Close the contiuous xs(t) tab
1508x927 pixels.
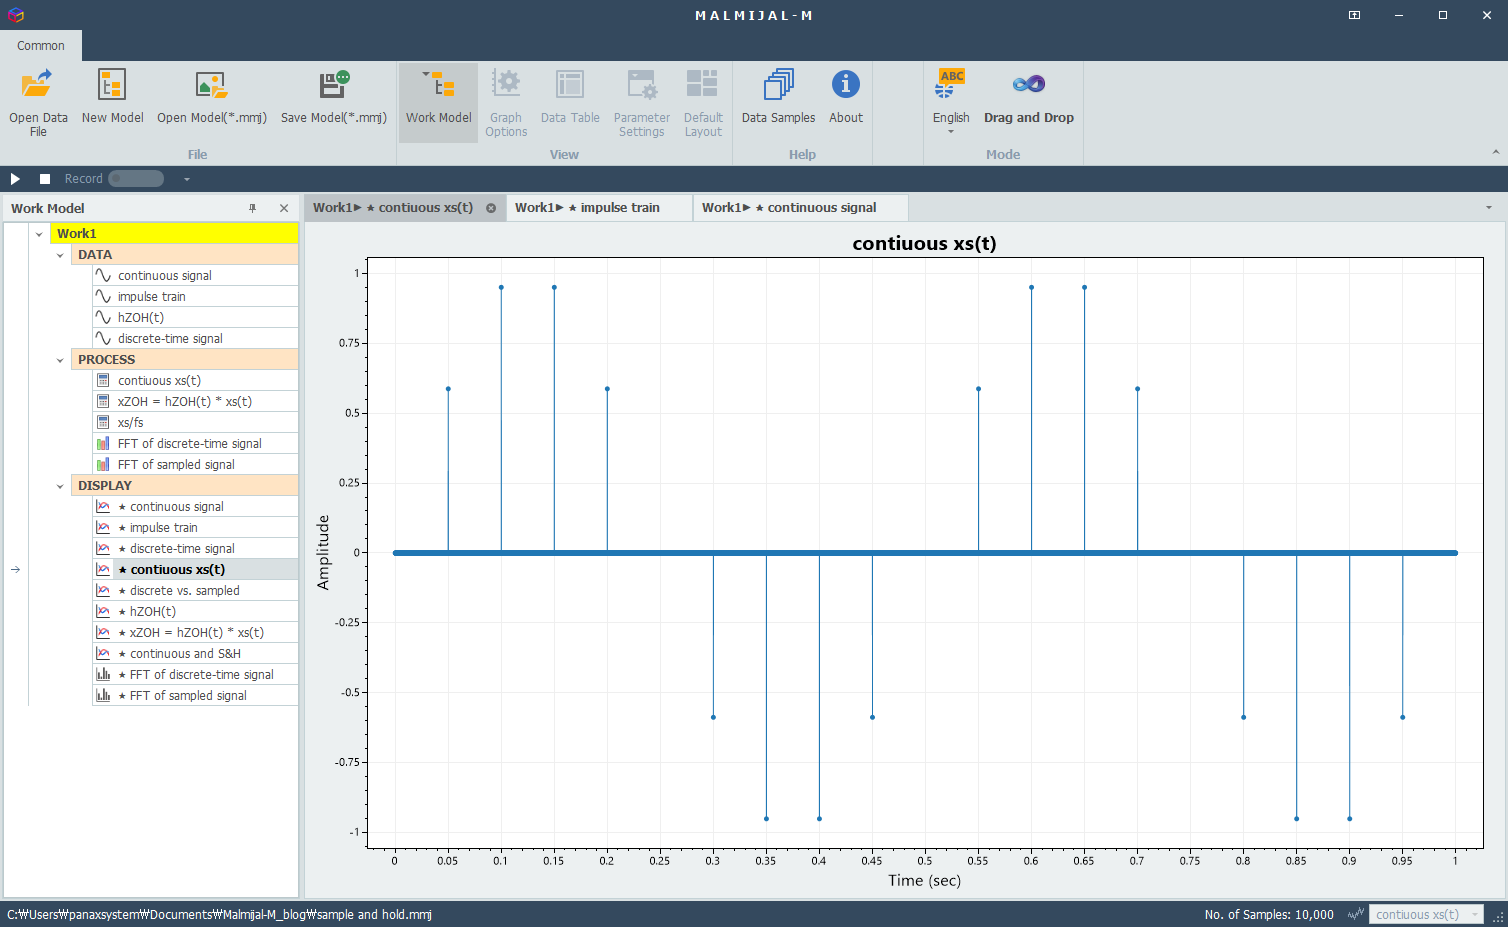tap(491, 208)
